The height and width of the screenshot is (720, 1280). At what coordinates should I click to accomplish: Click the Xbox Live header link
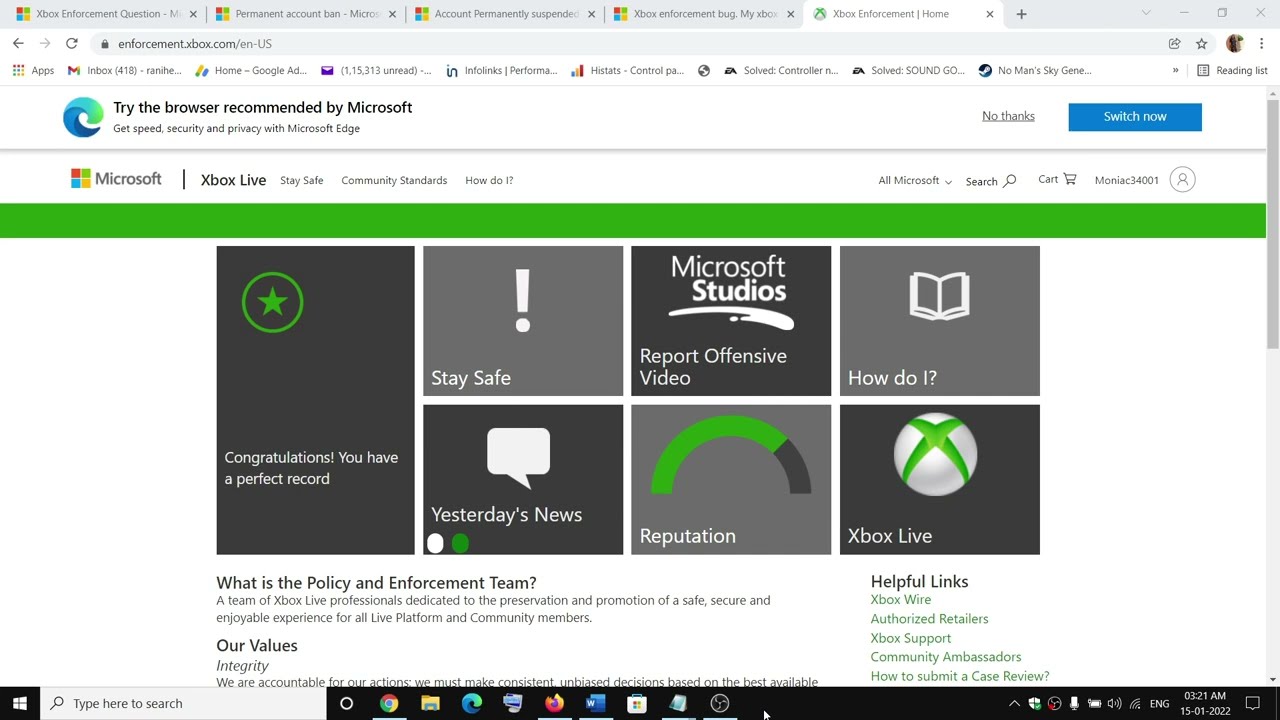click(x=233, y=180)
